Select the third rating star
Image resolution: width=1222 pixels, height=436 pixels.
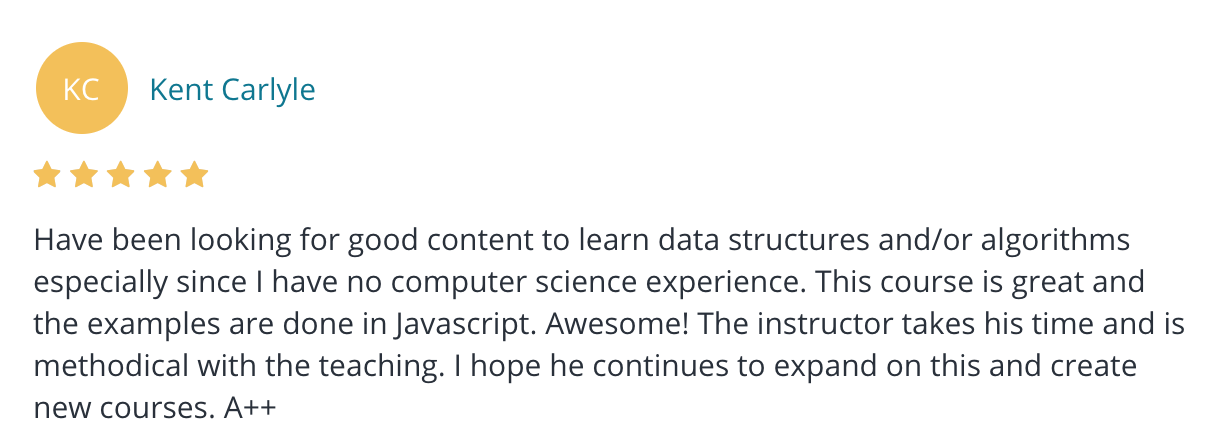(x=120, y=176)
